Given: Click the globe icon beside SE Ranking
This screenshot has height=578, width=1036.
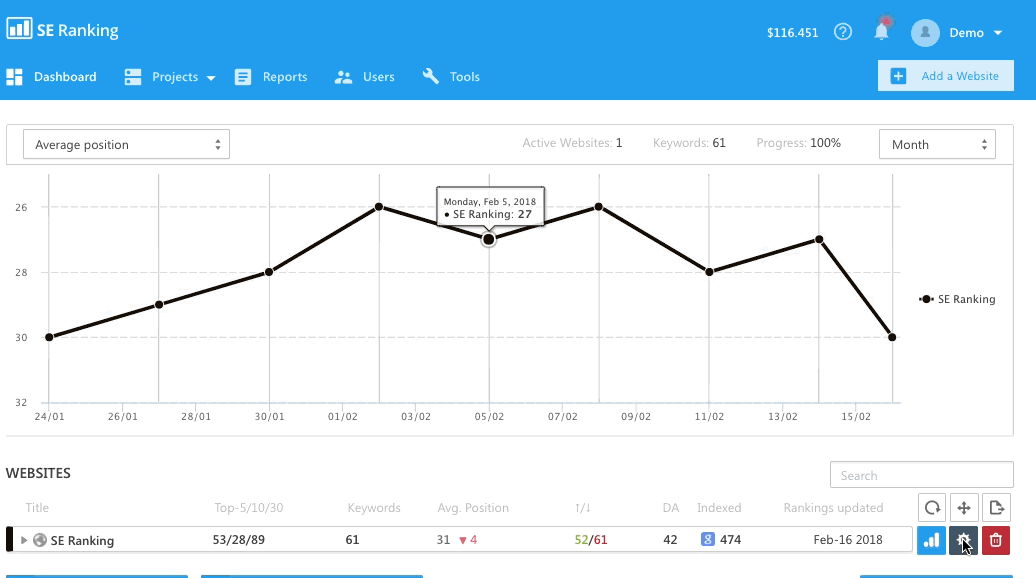Looking at the screenshot, I should [40, 540].
